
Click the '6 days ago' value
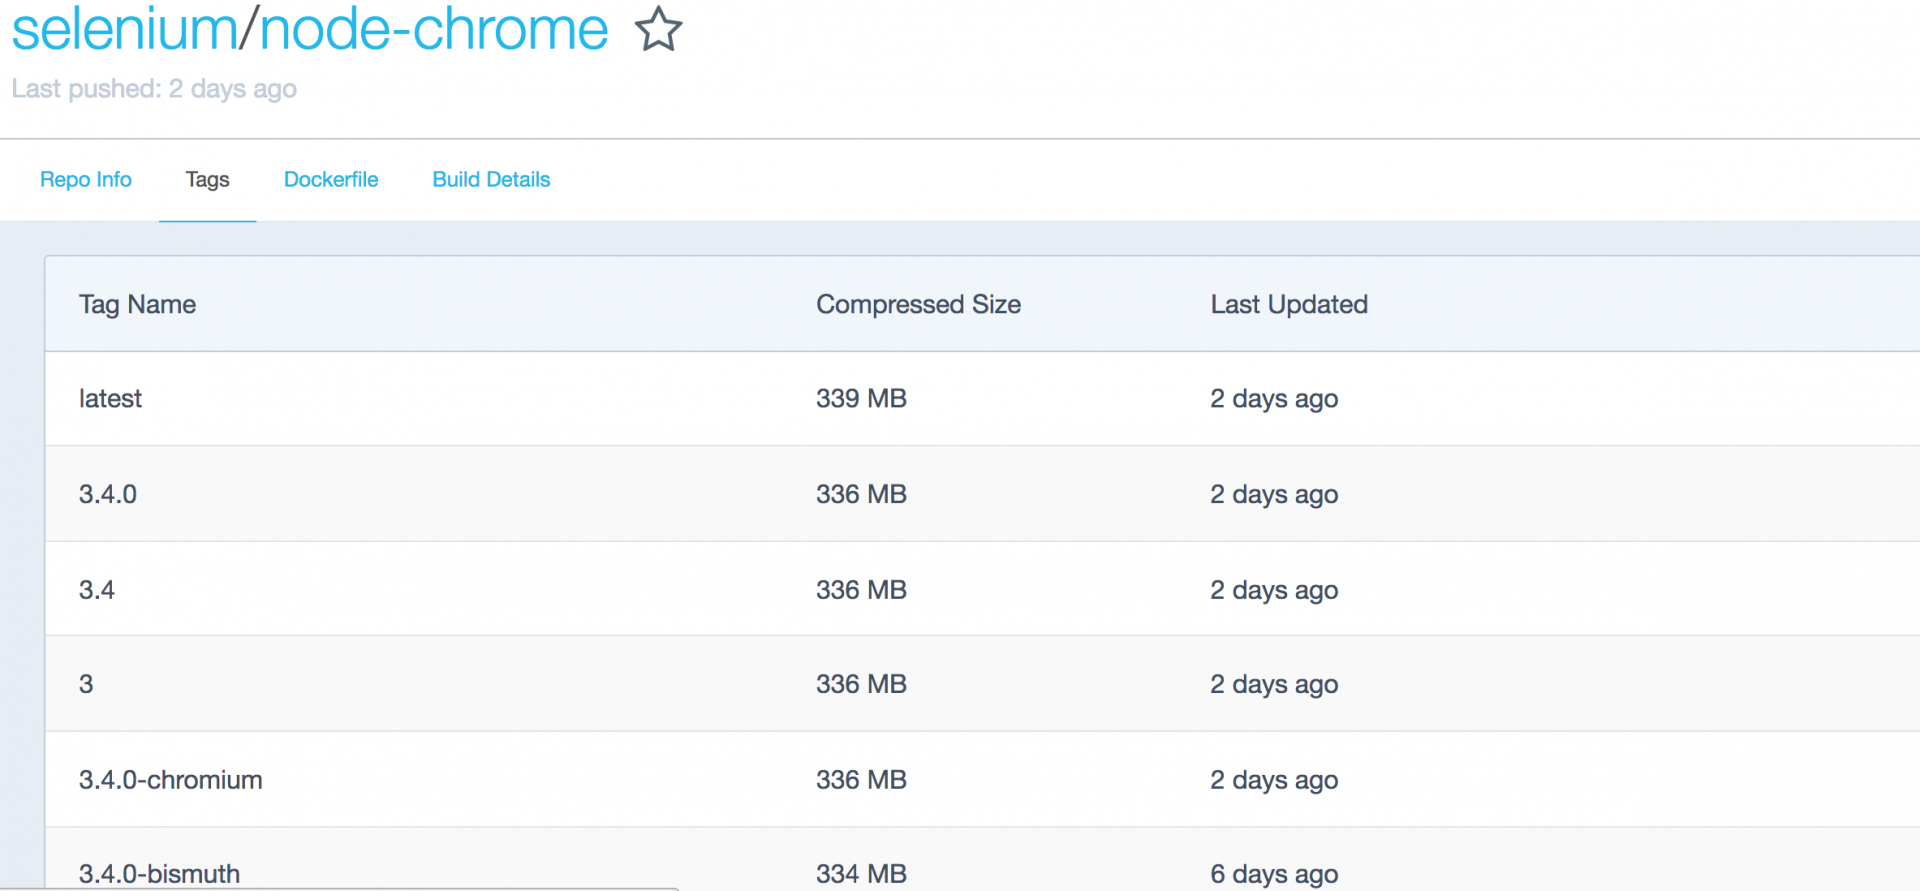1274,875
